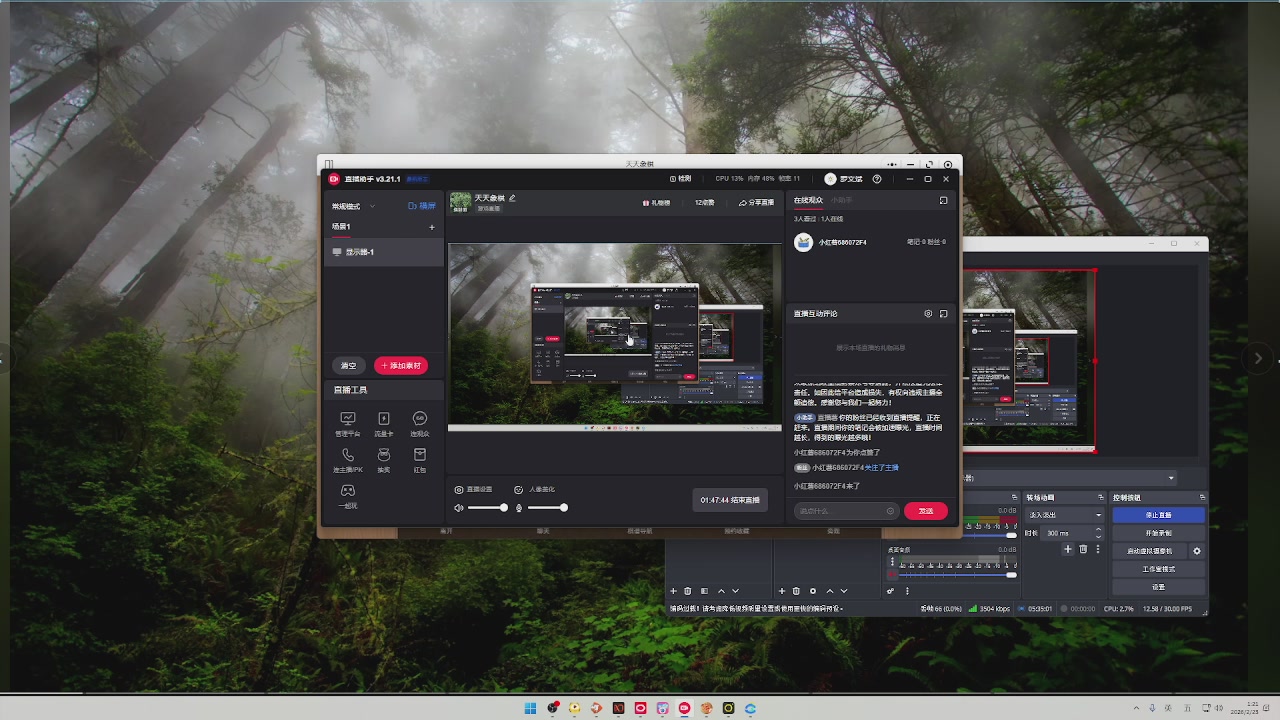This screenshot has height=720, width=1280.
Task: Toggle the microphone mute icon
Action: coord(519,508)
